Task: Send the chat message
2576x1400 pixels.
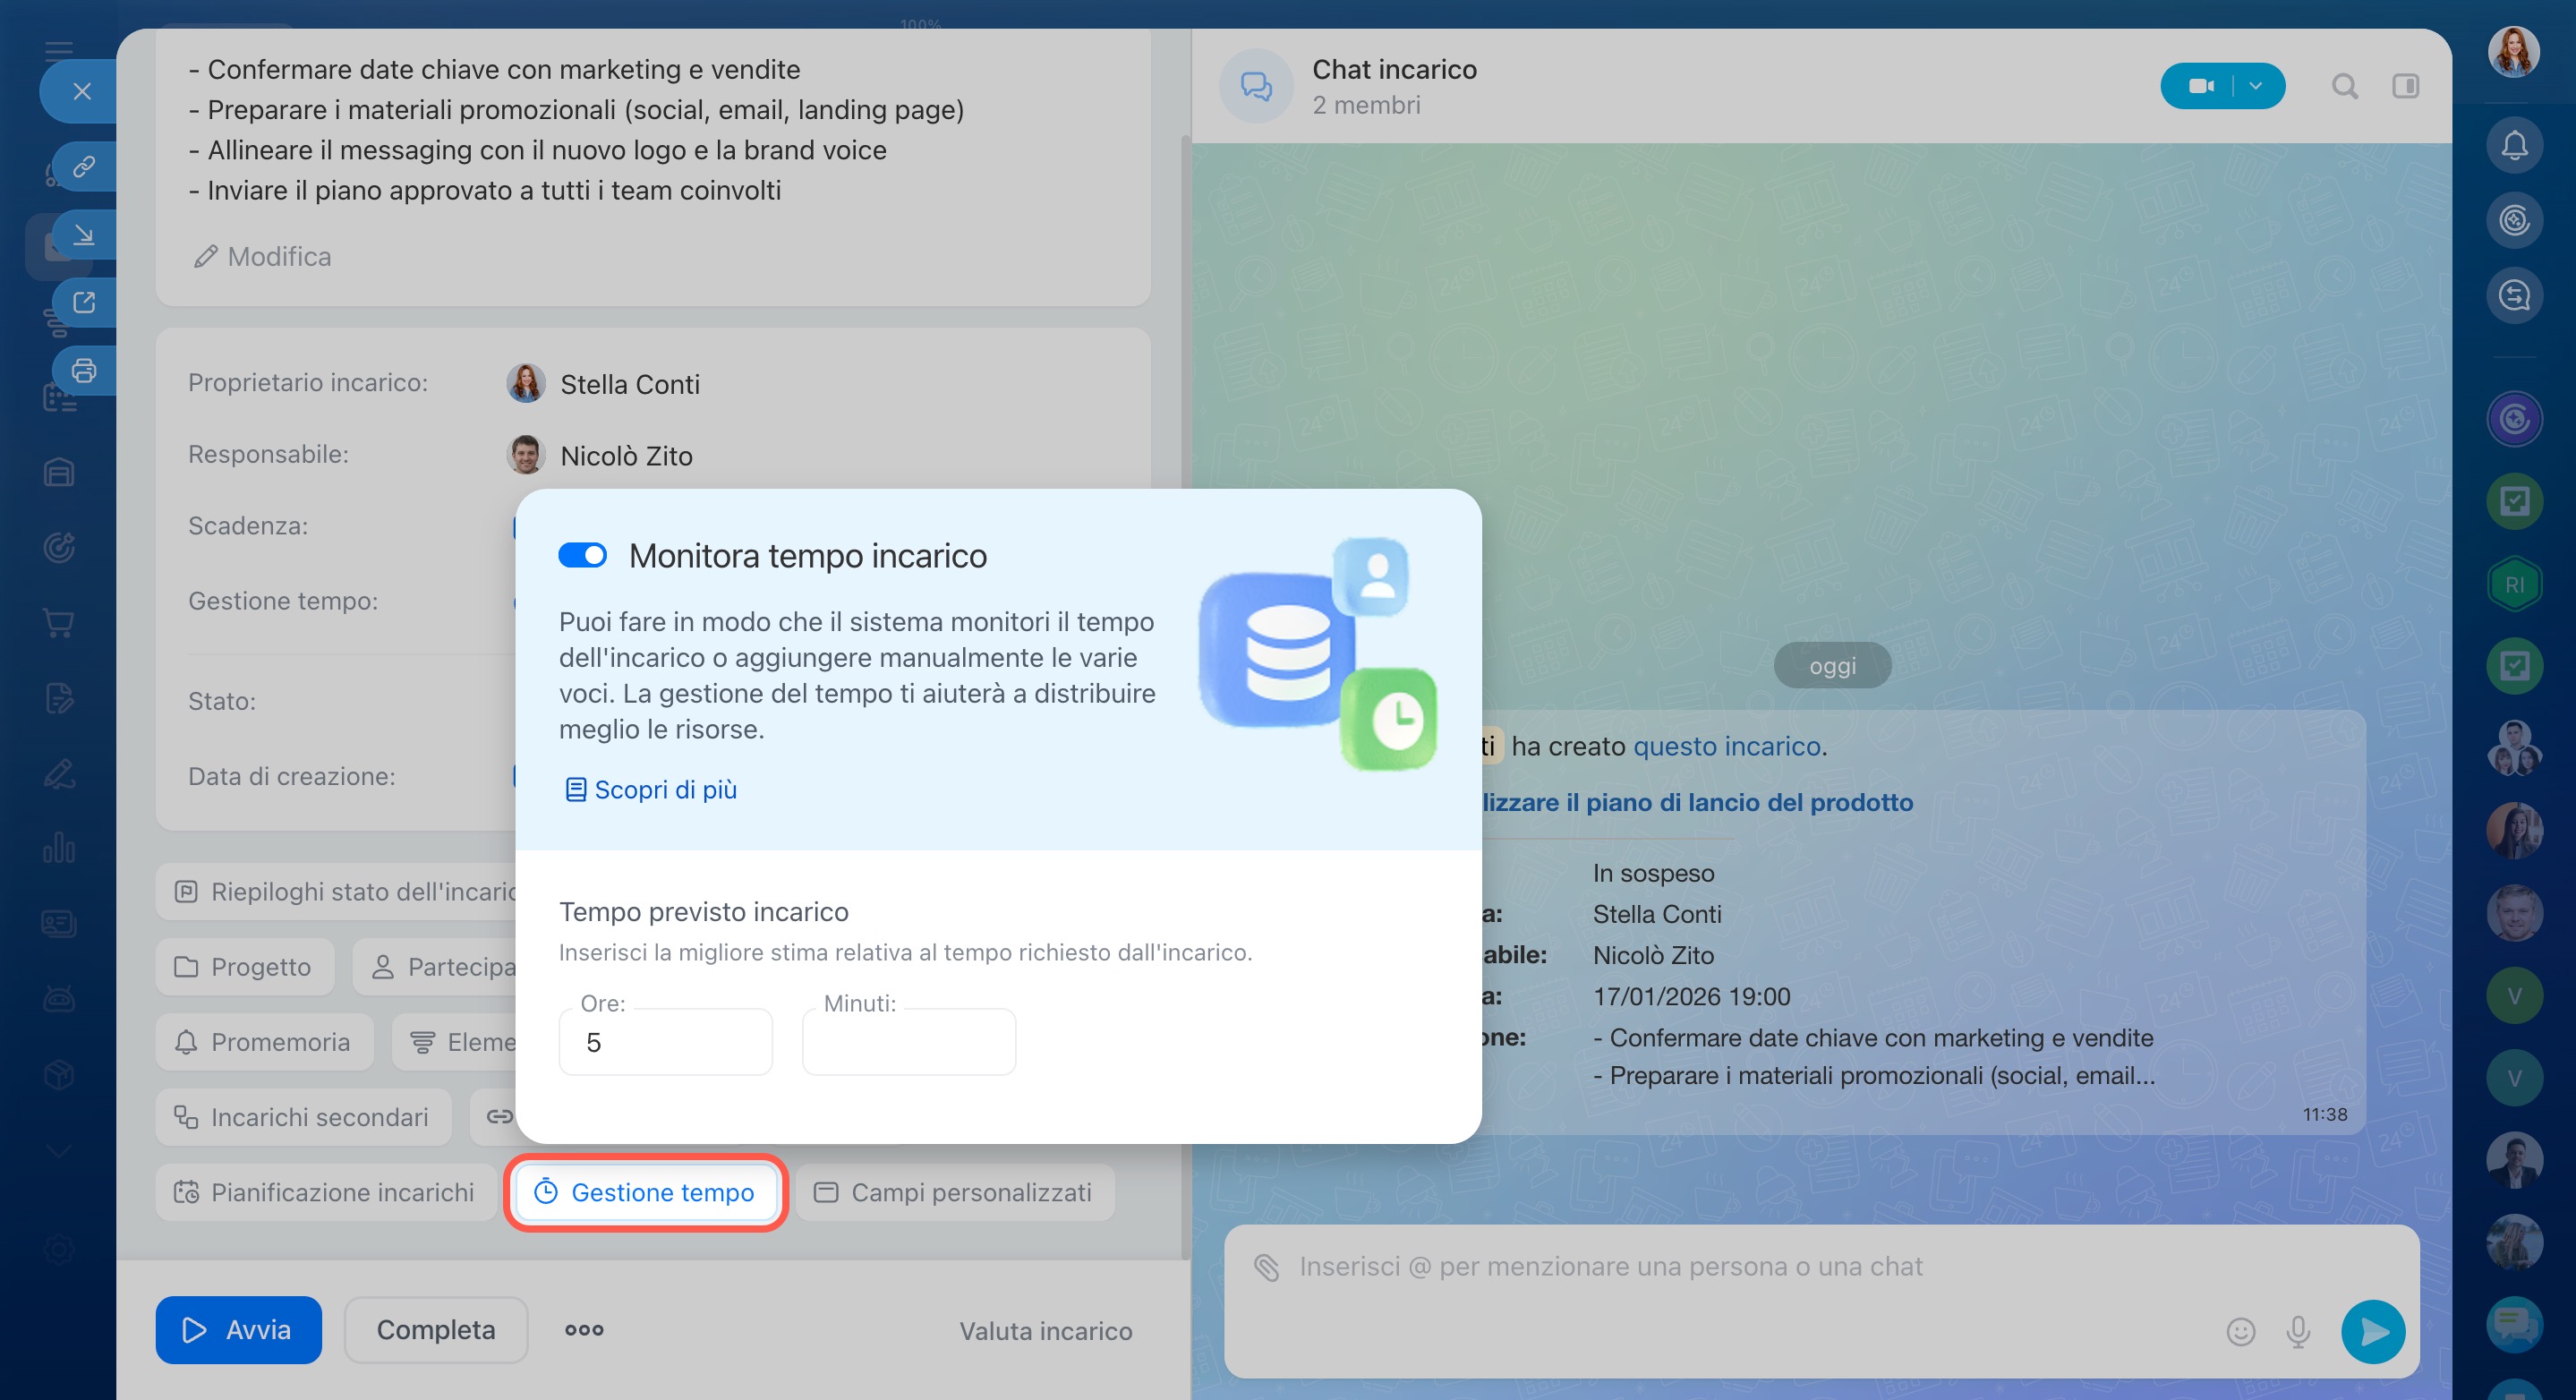Action: 2372,1331
